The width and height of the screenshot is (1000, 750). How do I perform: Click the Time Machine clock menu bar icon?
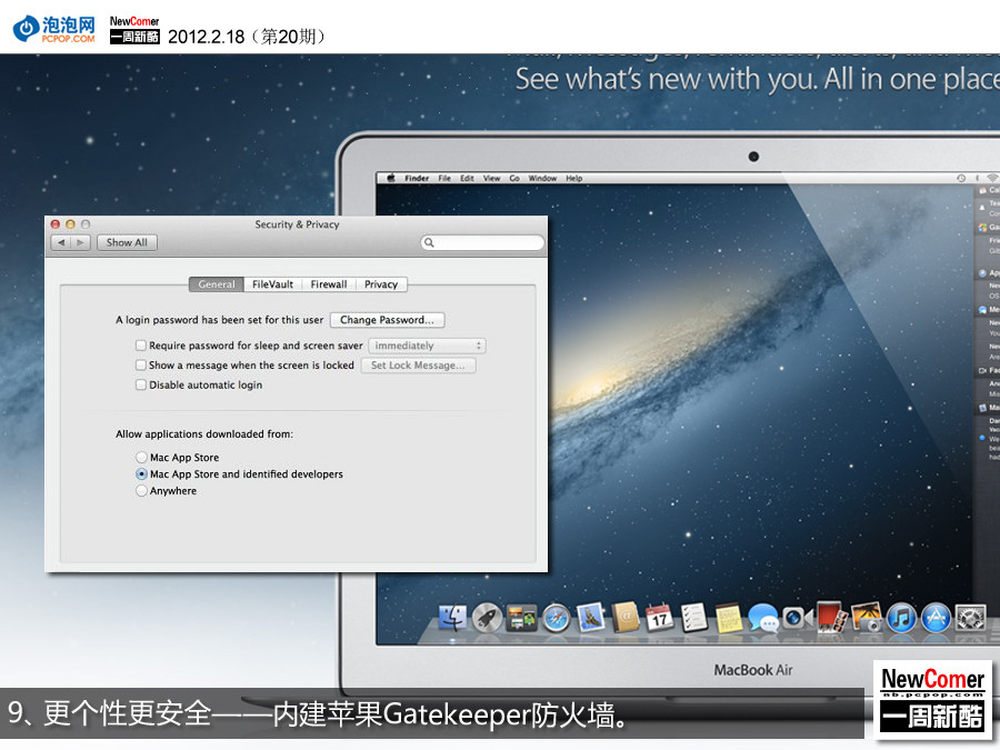(x=961, y=179)
